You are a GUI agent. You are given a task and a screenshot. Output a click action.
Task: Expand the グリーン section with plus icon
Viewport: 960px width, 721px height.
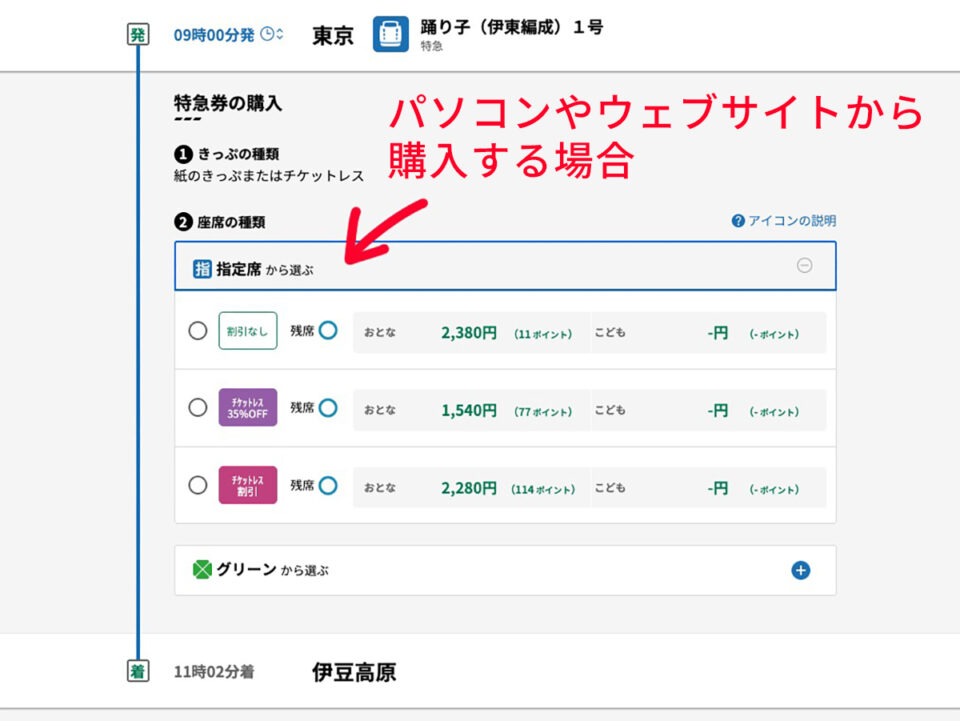tap(801, 570)
